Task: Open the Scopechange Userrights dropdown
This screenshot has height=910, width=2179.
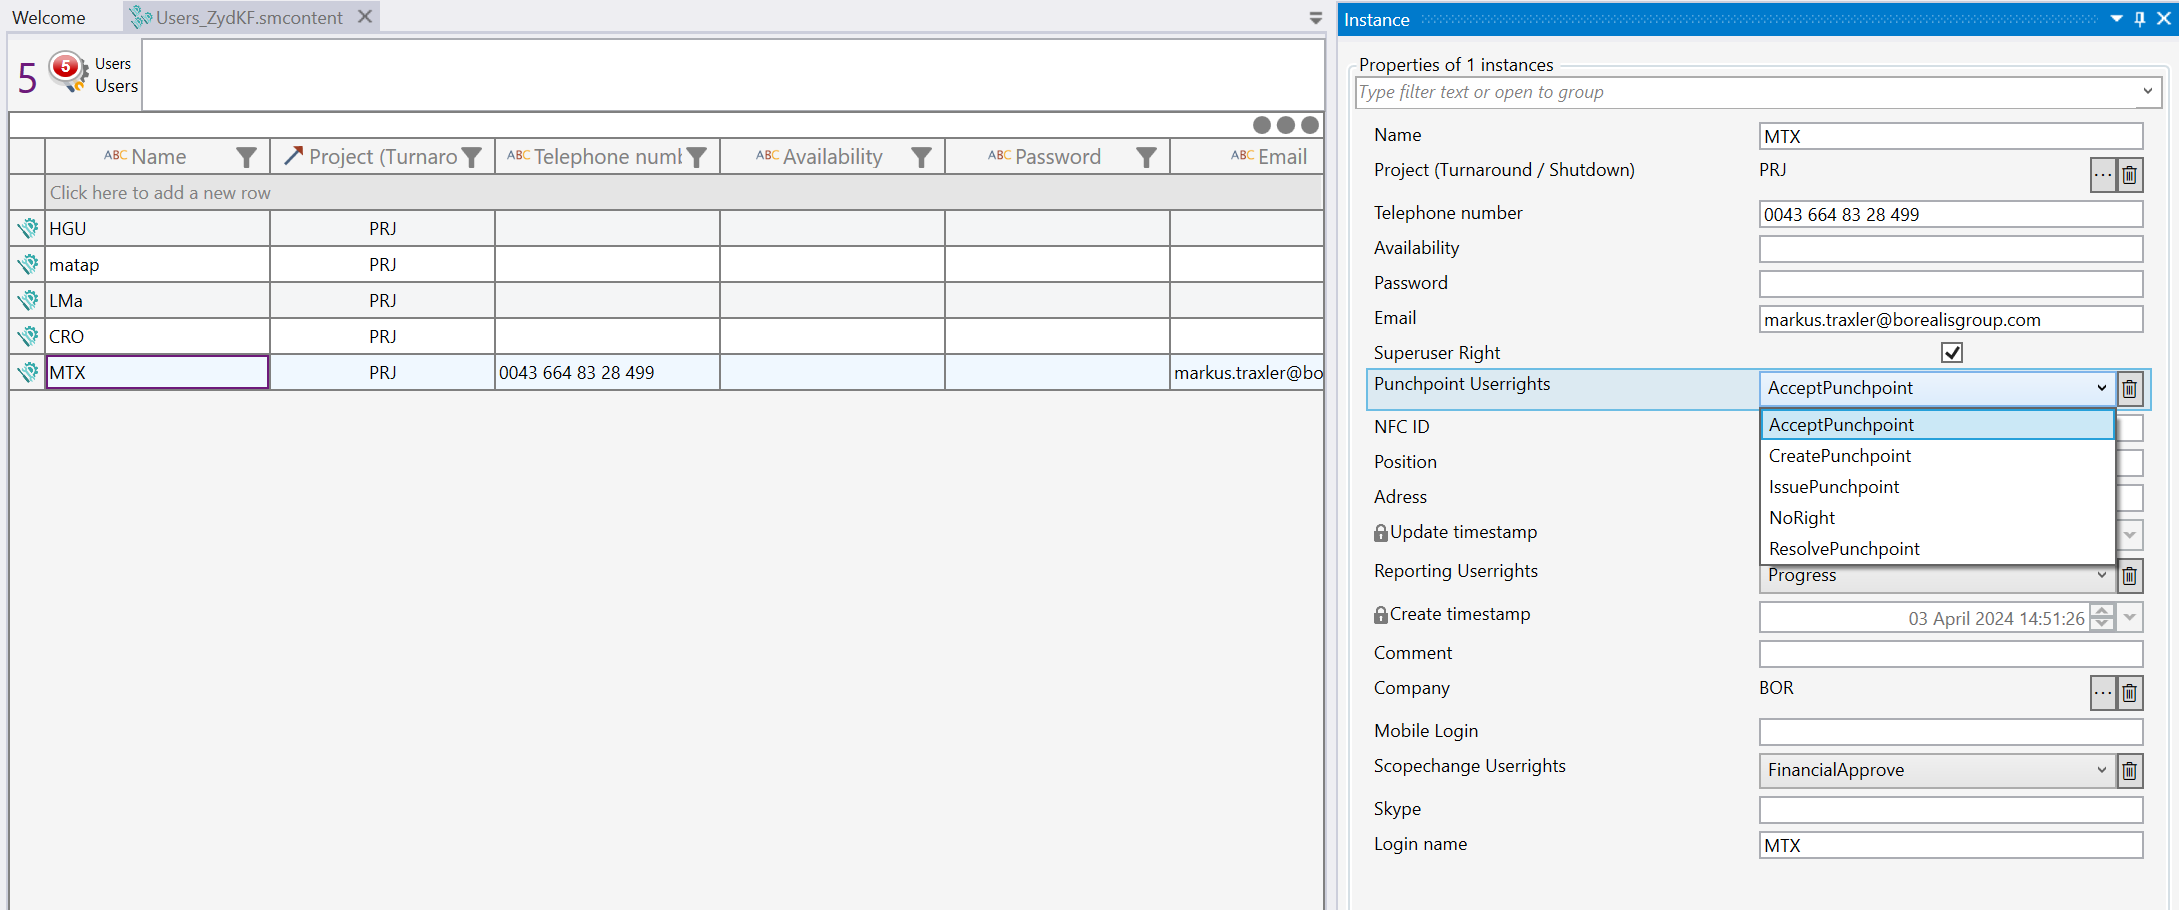Action: [x=2101, y=770]
